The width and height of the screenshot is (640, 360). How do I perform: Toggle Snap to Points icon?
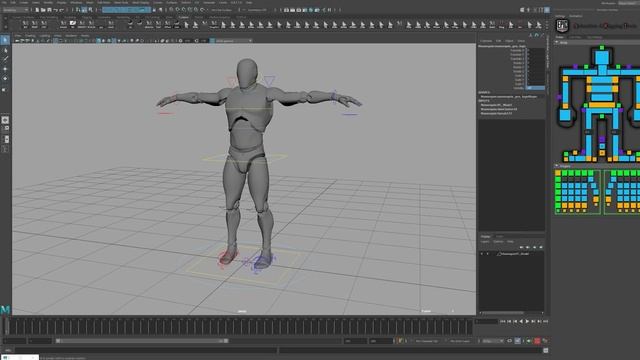pos(184,10)
